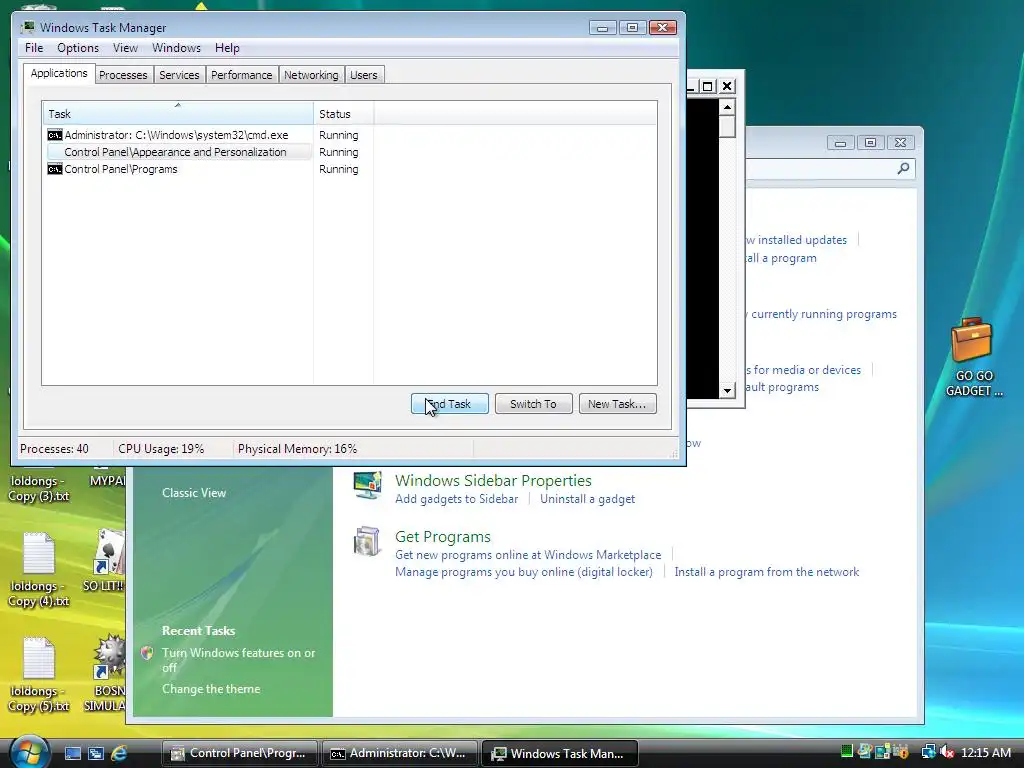The height and width of the screenshot is (768, 1024).
Task: Open the Help menu in Task Manager
Action: tap(227, 48)
